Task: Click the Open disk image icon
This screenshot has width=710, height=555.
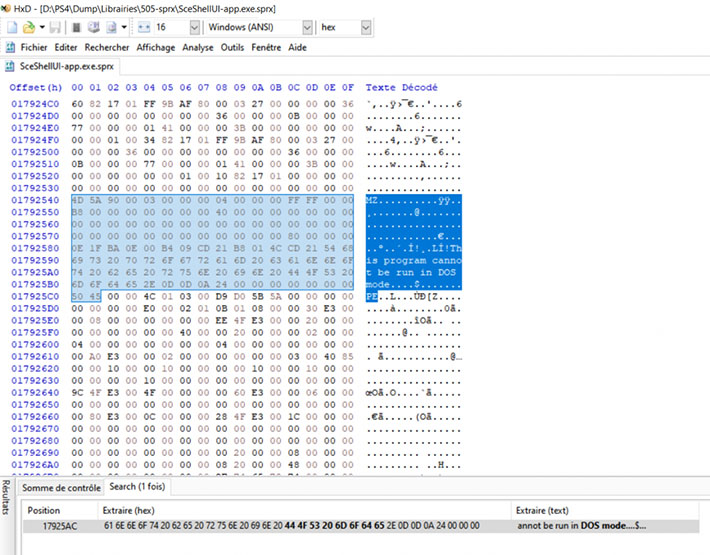Action: pos(111,28)
